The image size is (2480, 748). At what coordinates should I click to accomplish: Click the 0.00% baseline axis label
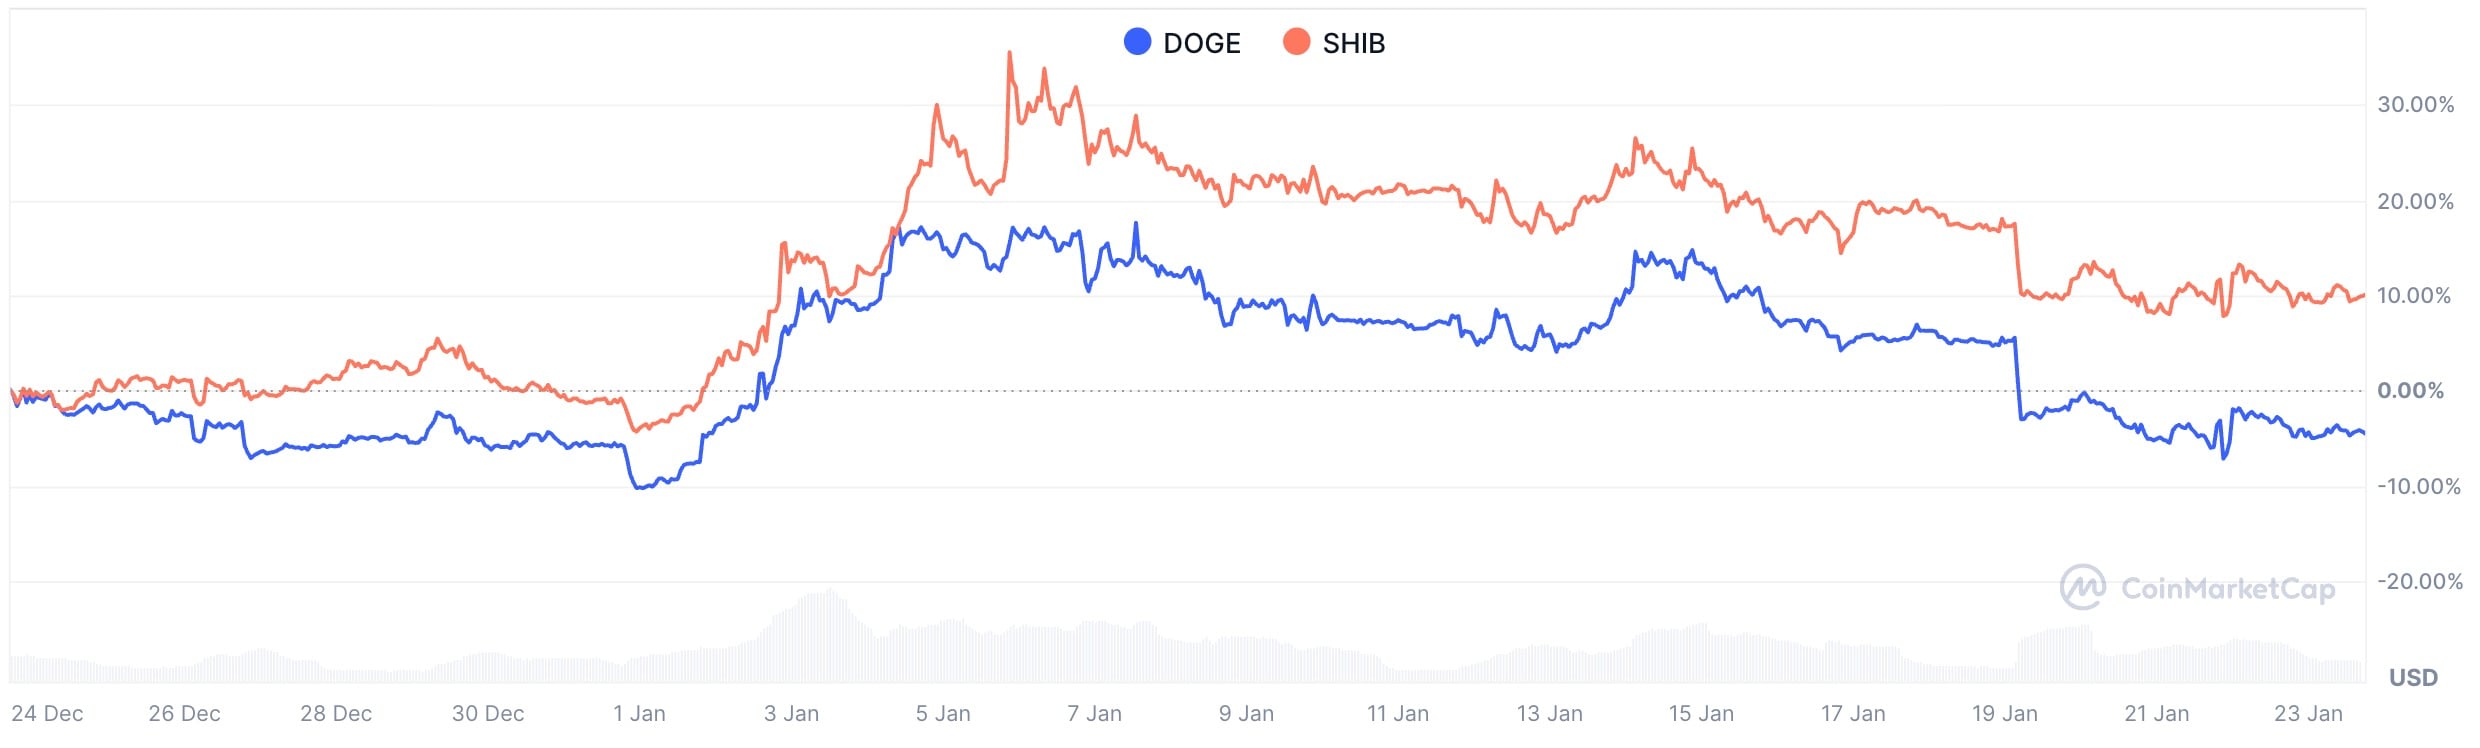click(x=2410, y=390)
